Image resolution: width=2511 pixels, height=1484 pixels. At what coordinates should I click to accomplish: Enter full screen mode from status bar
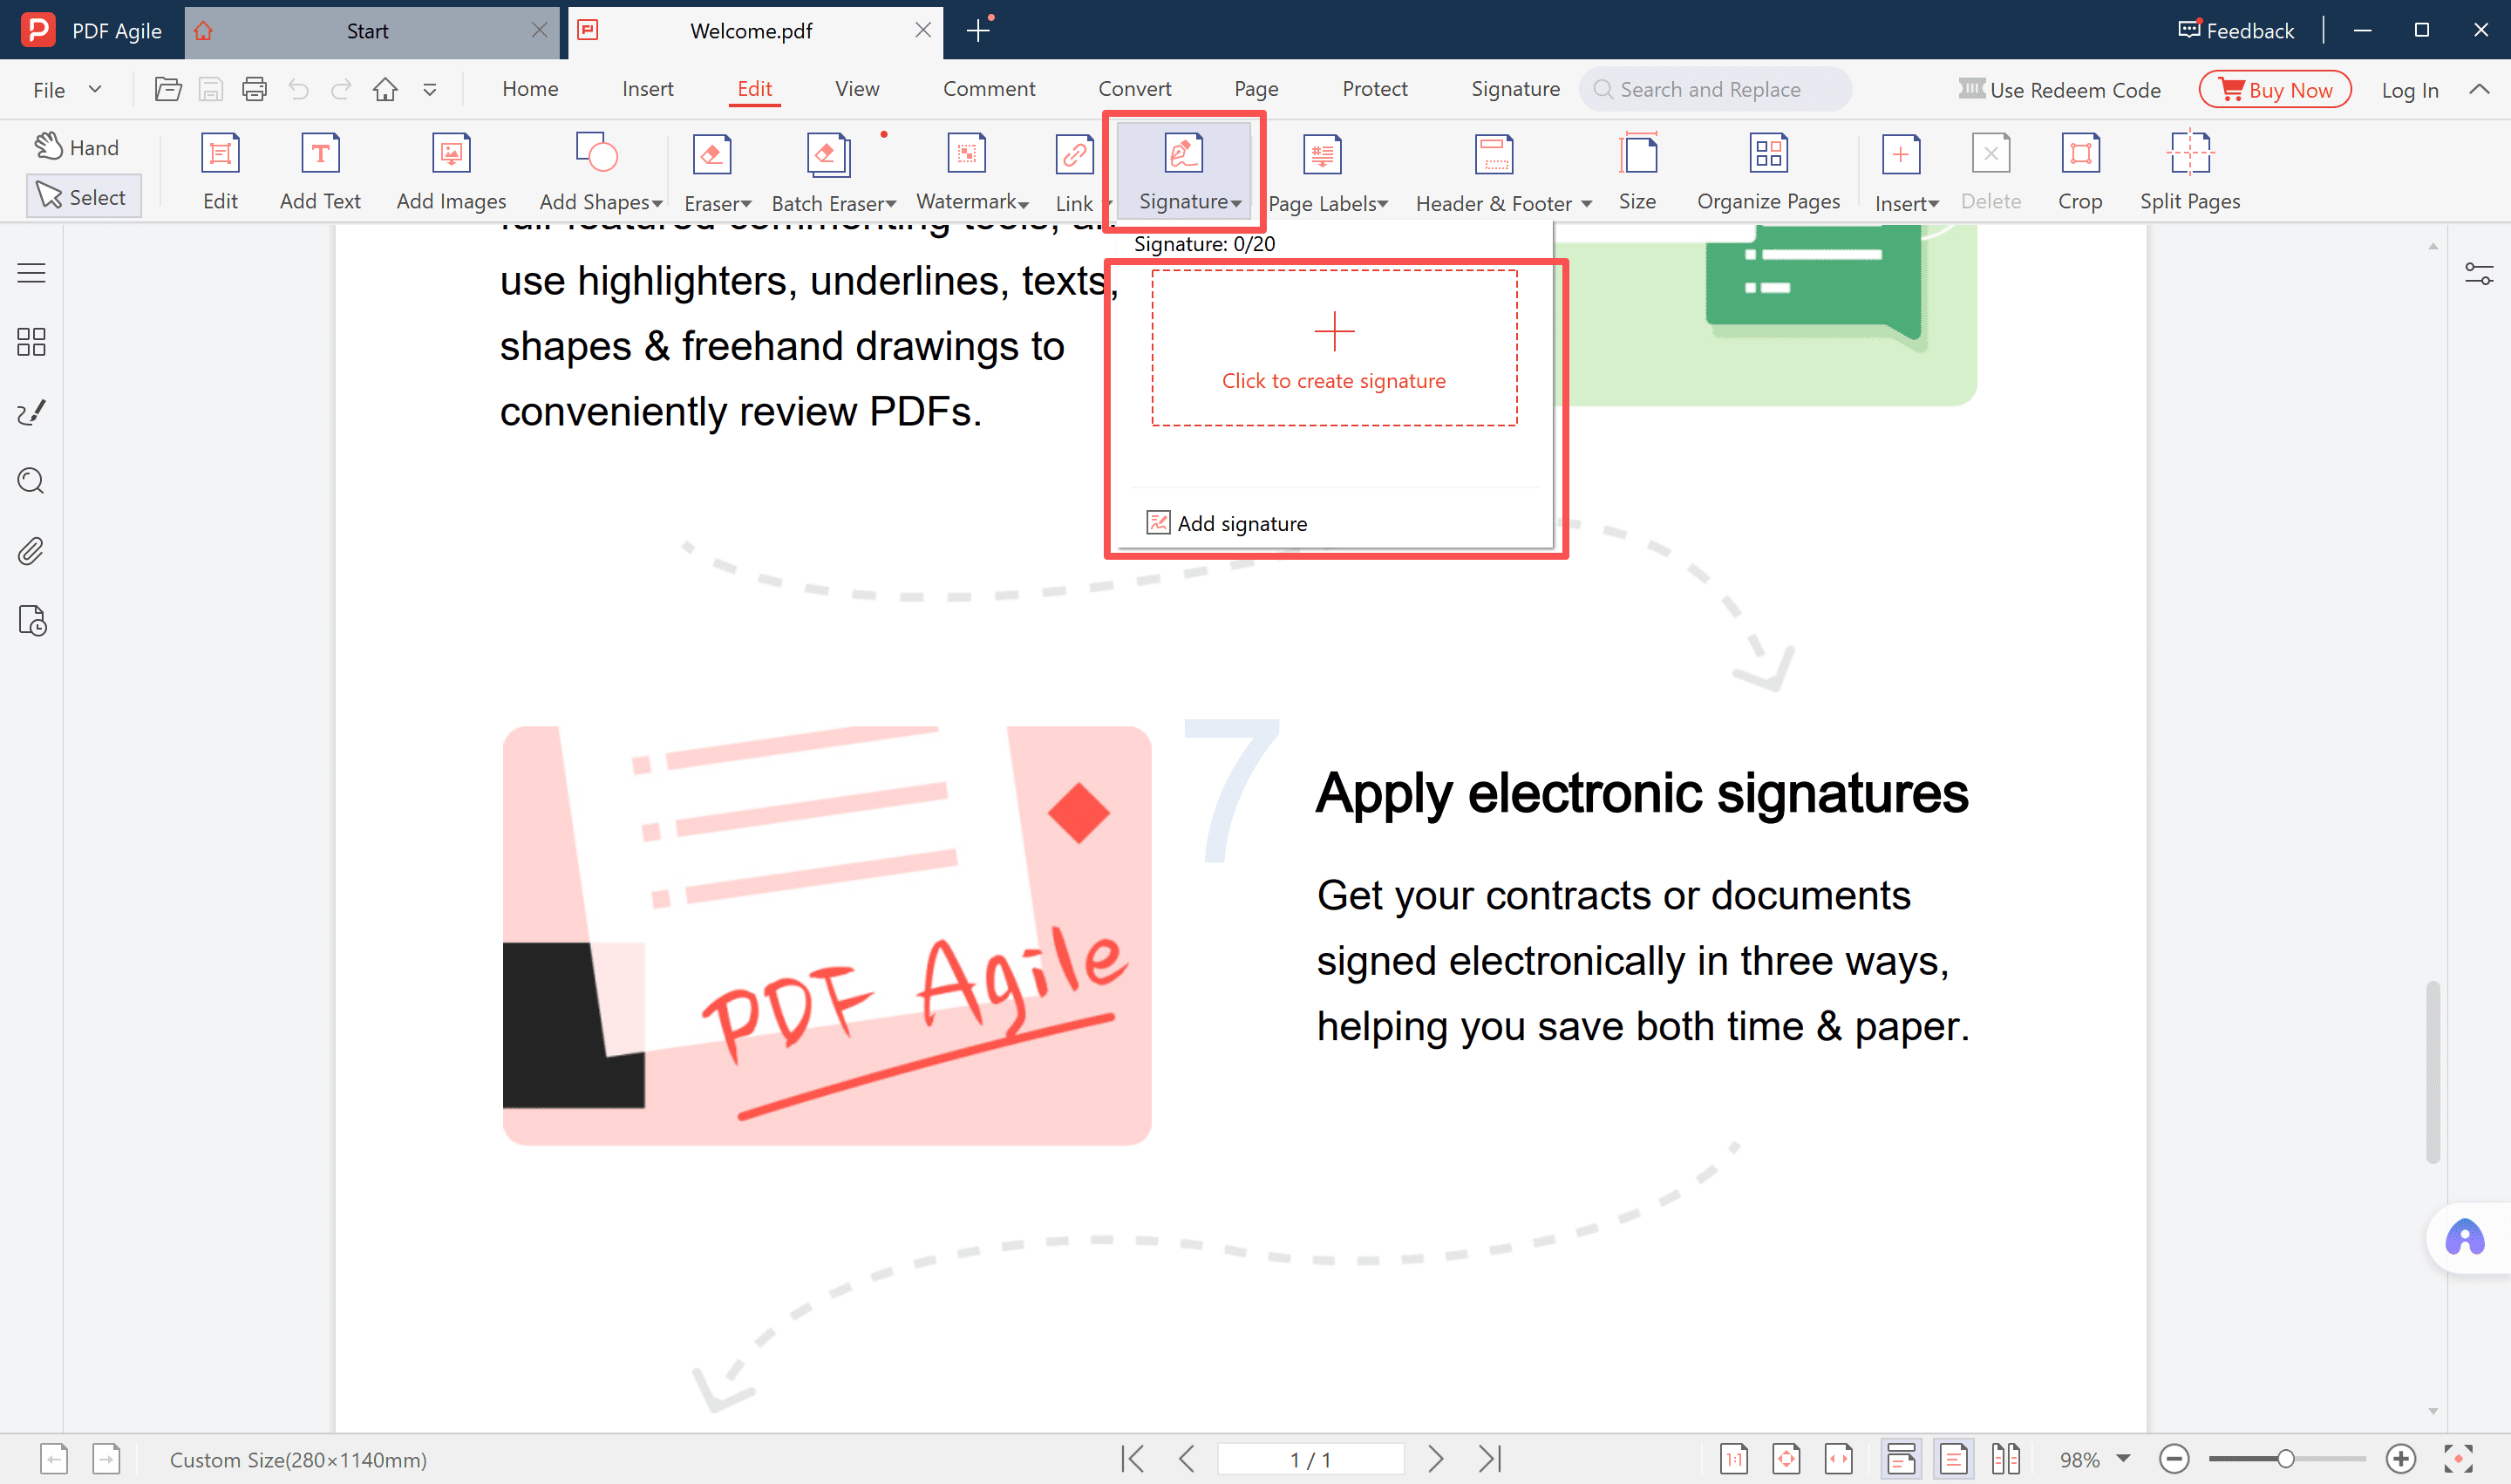[2459, 1460]
